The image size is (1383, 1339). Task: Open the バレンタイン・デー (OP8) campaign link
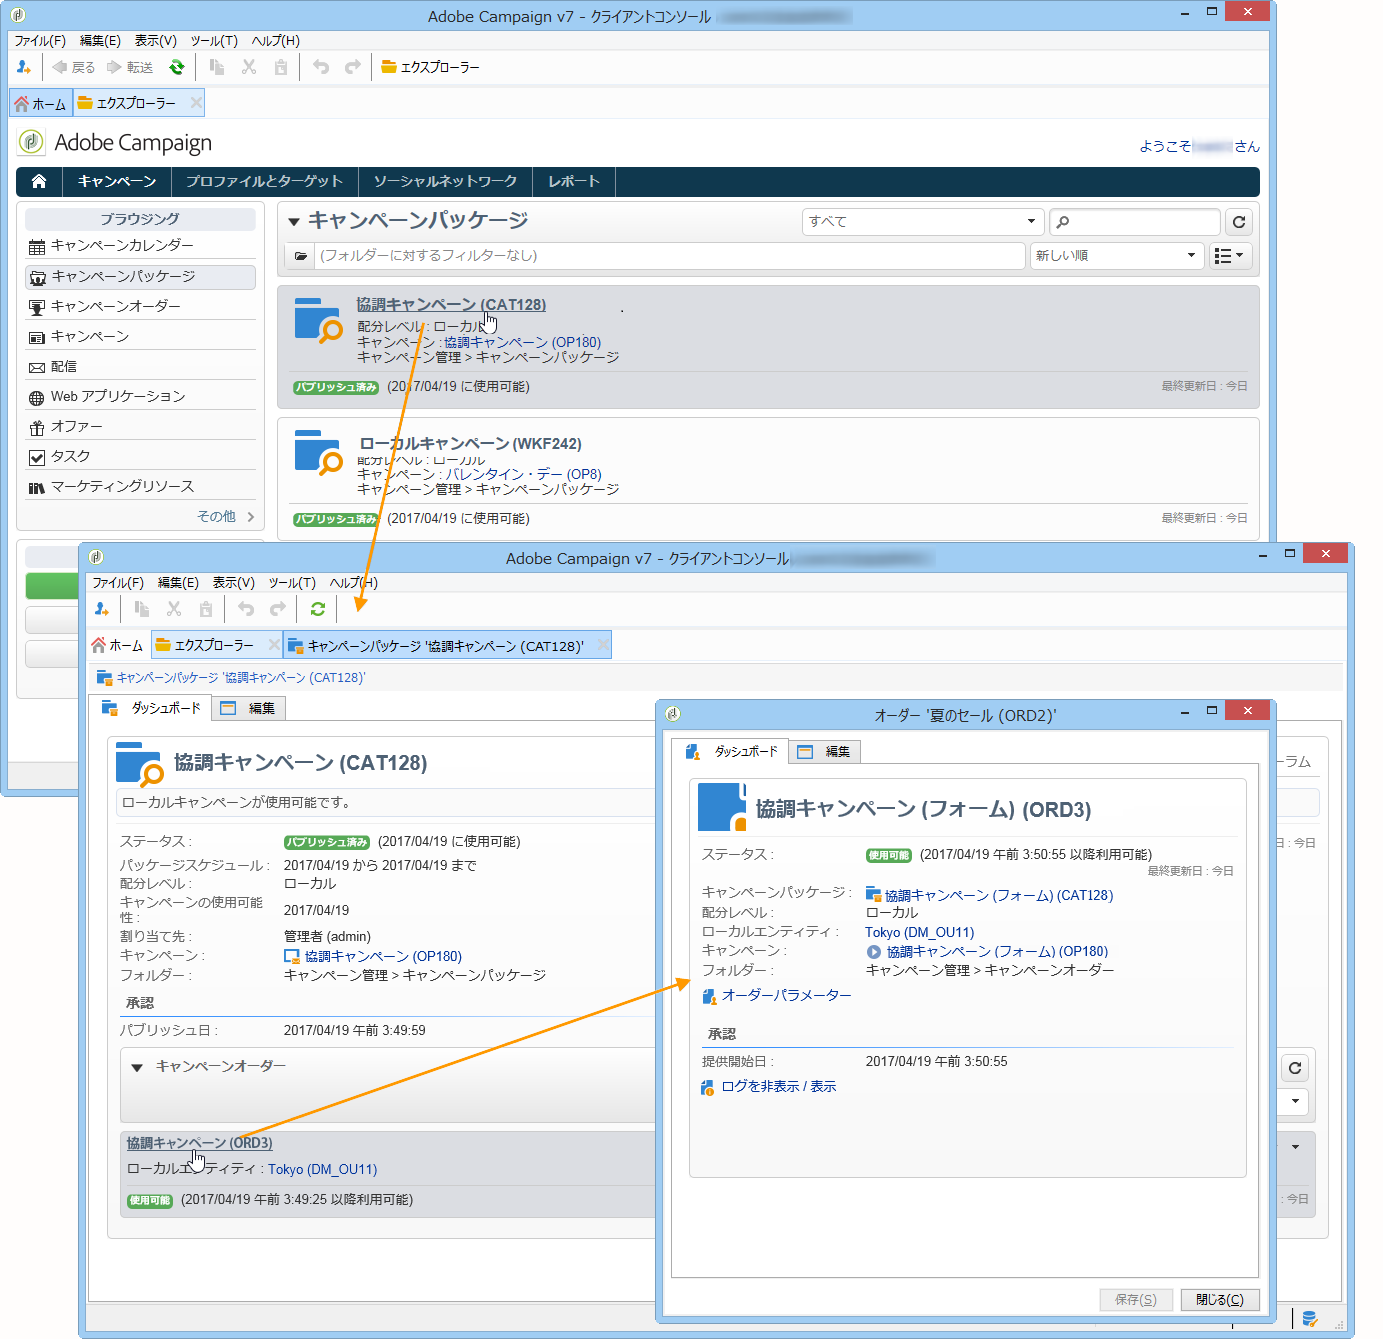click(523, 474)
